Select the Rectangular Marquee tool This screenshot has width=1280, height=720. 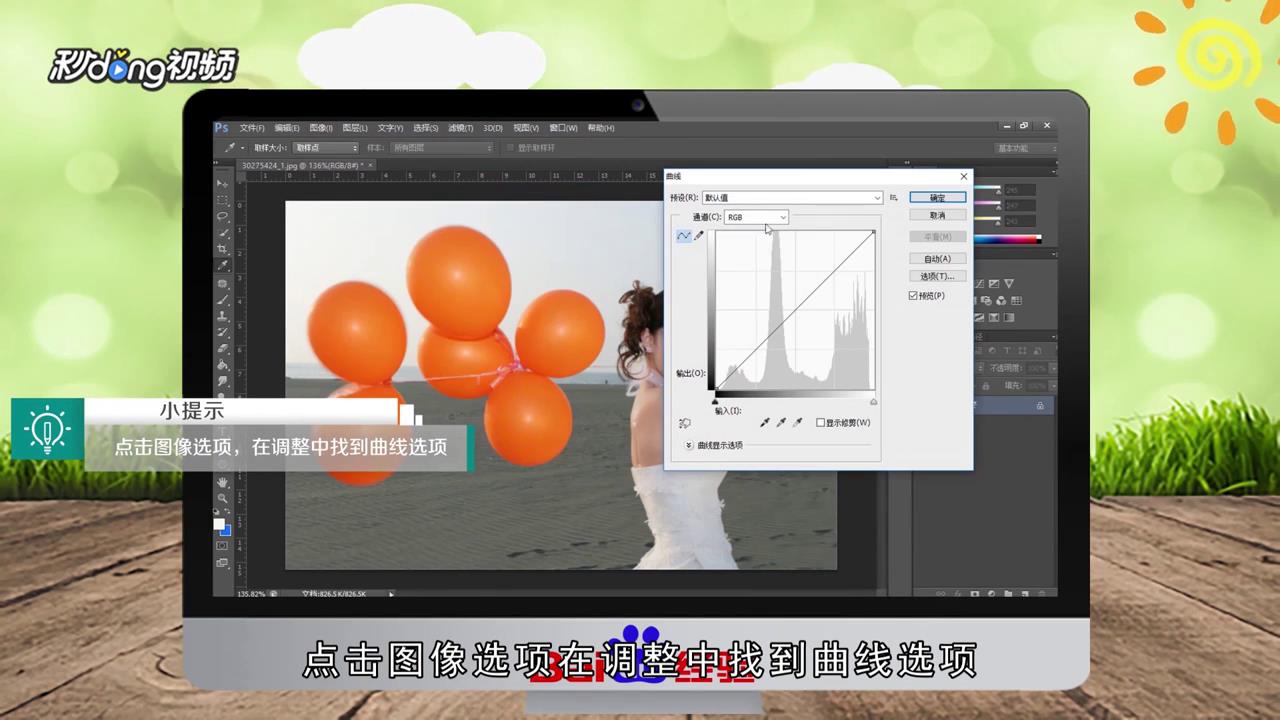223,200
